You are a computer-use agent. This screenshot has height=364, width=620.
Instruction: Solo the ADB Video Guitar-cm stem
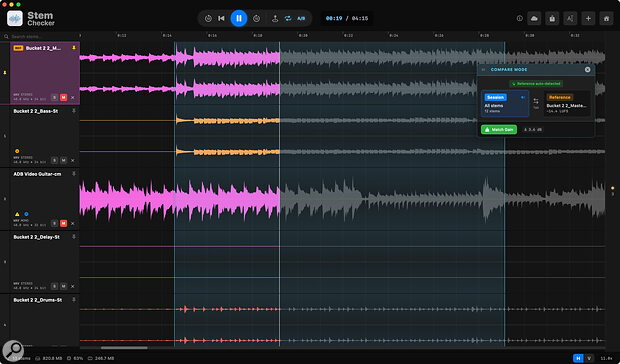pyautogui.click(x=55, y=223)
